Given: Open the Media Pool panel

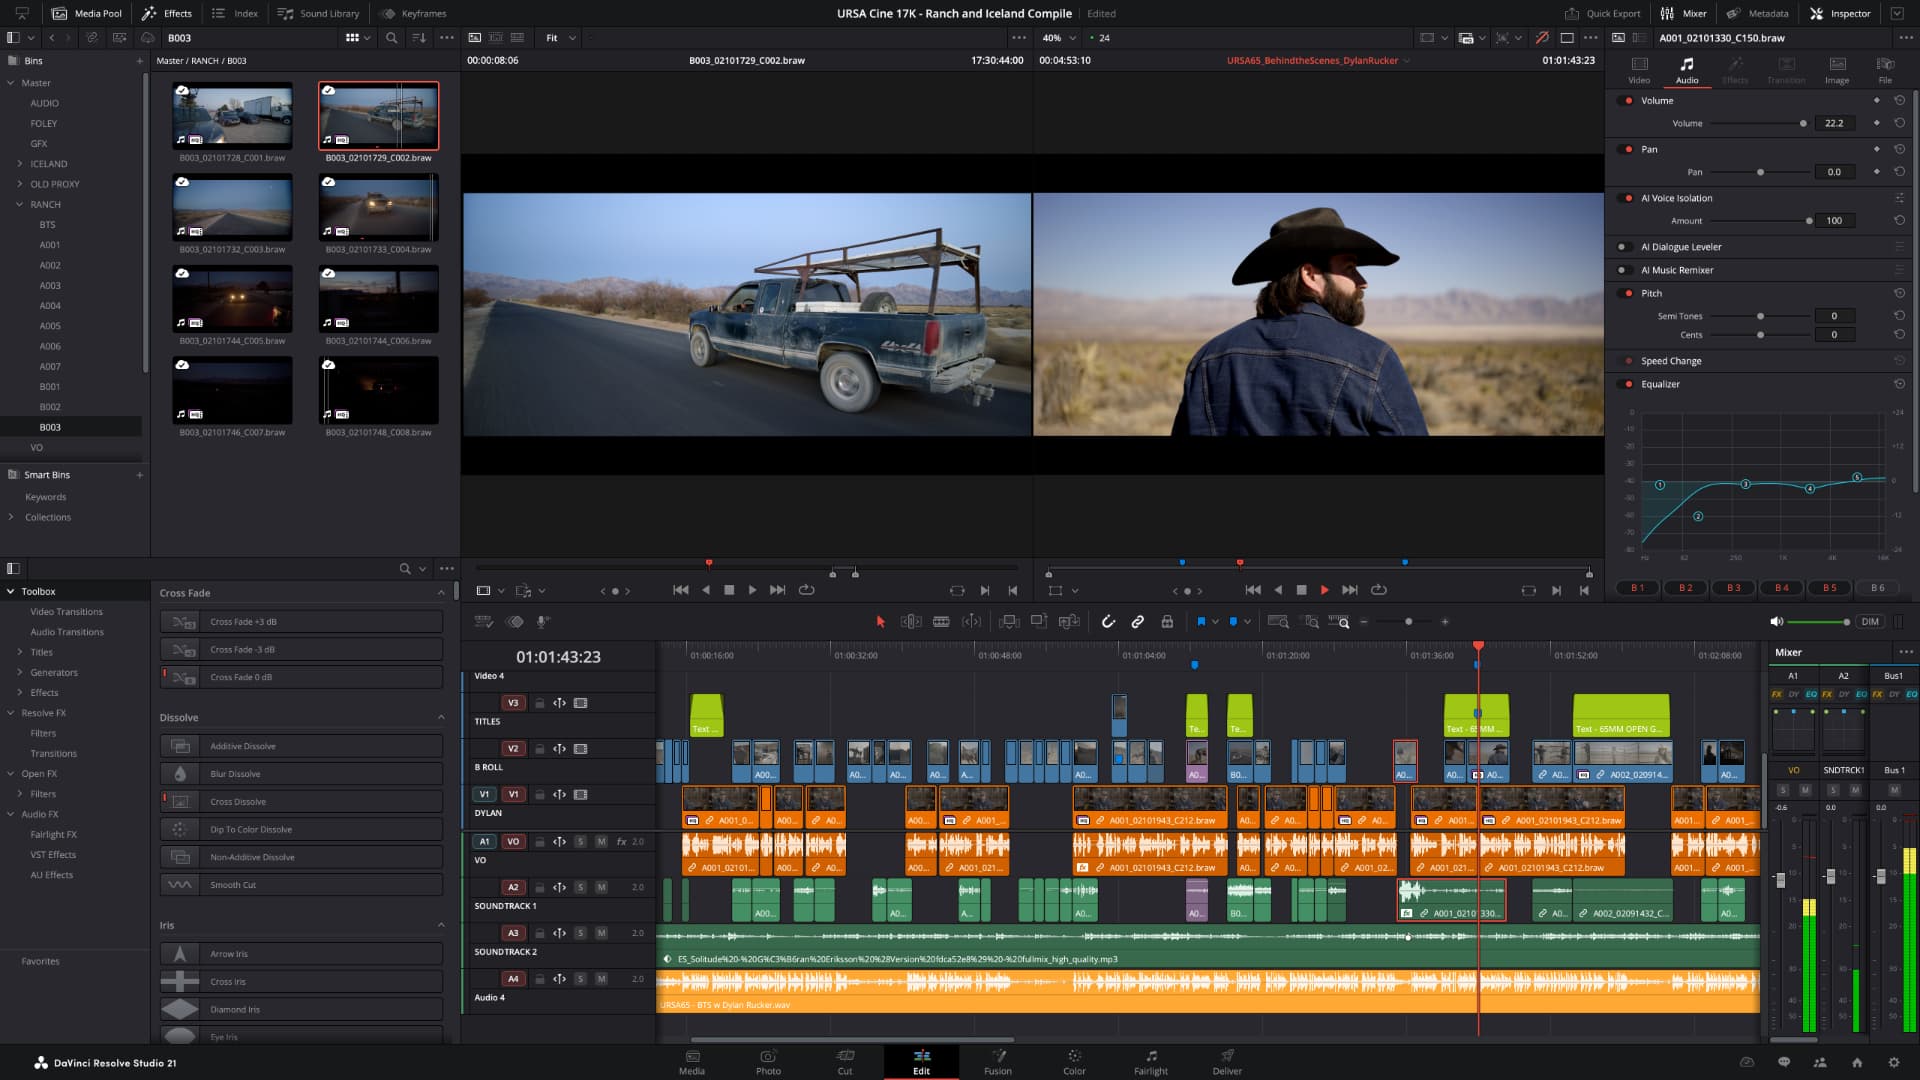Looking at the screenshot, I should pyautogui.click(x=94, y=13).
